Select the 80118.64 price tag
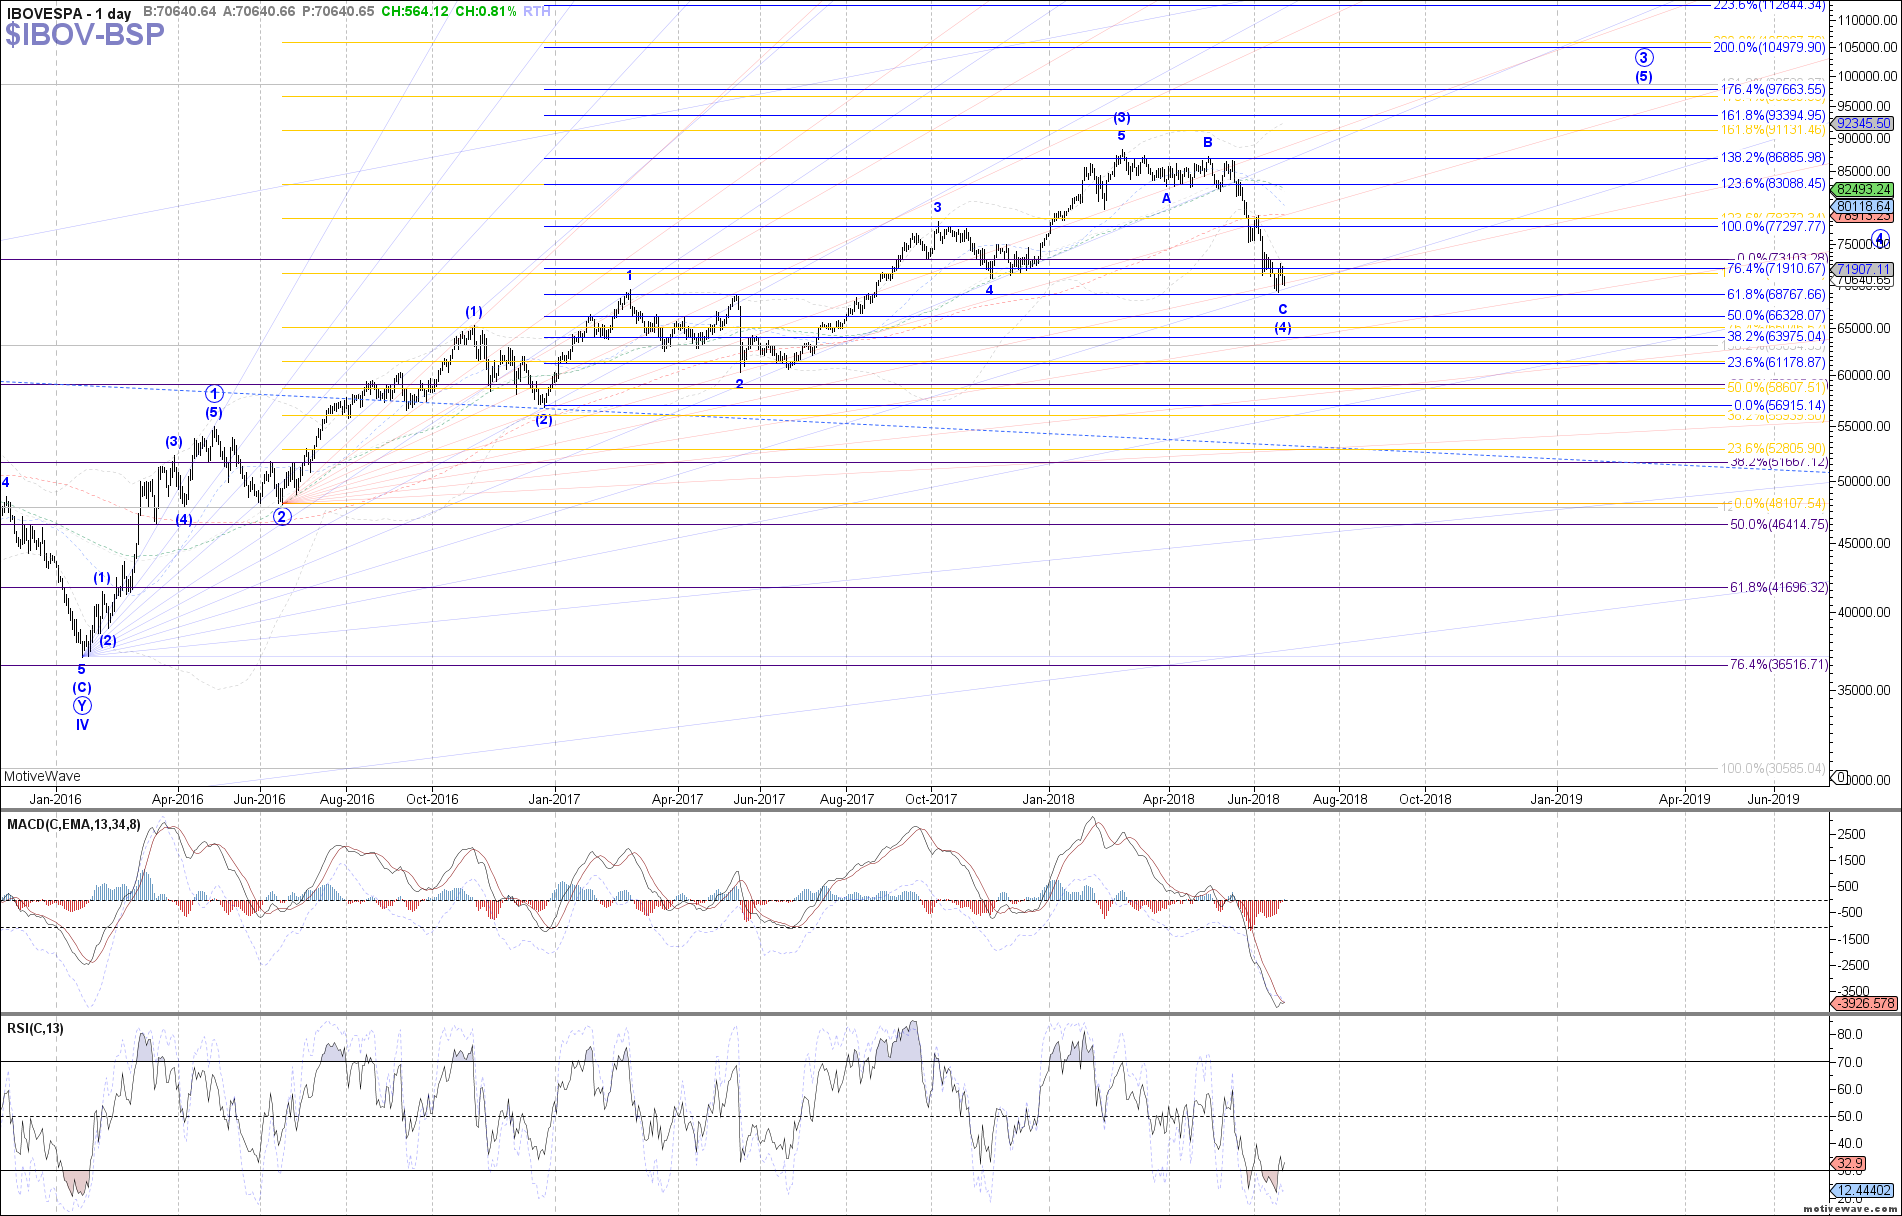The height and width of the screenshot is (1216, 1902). (1864, 206)
